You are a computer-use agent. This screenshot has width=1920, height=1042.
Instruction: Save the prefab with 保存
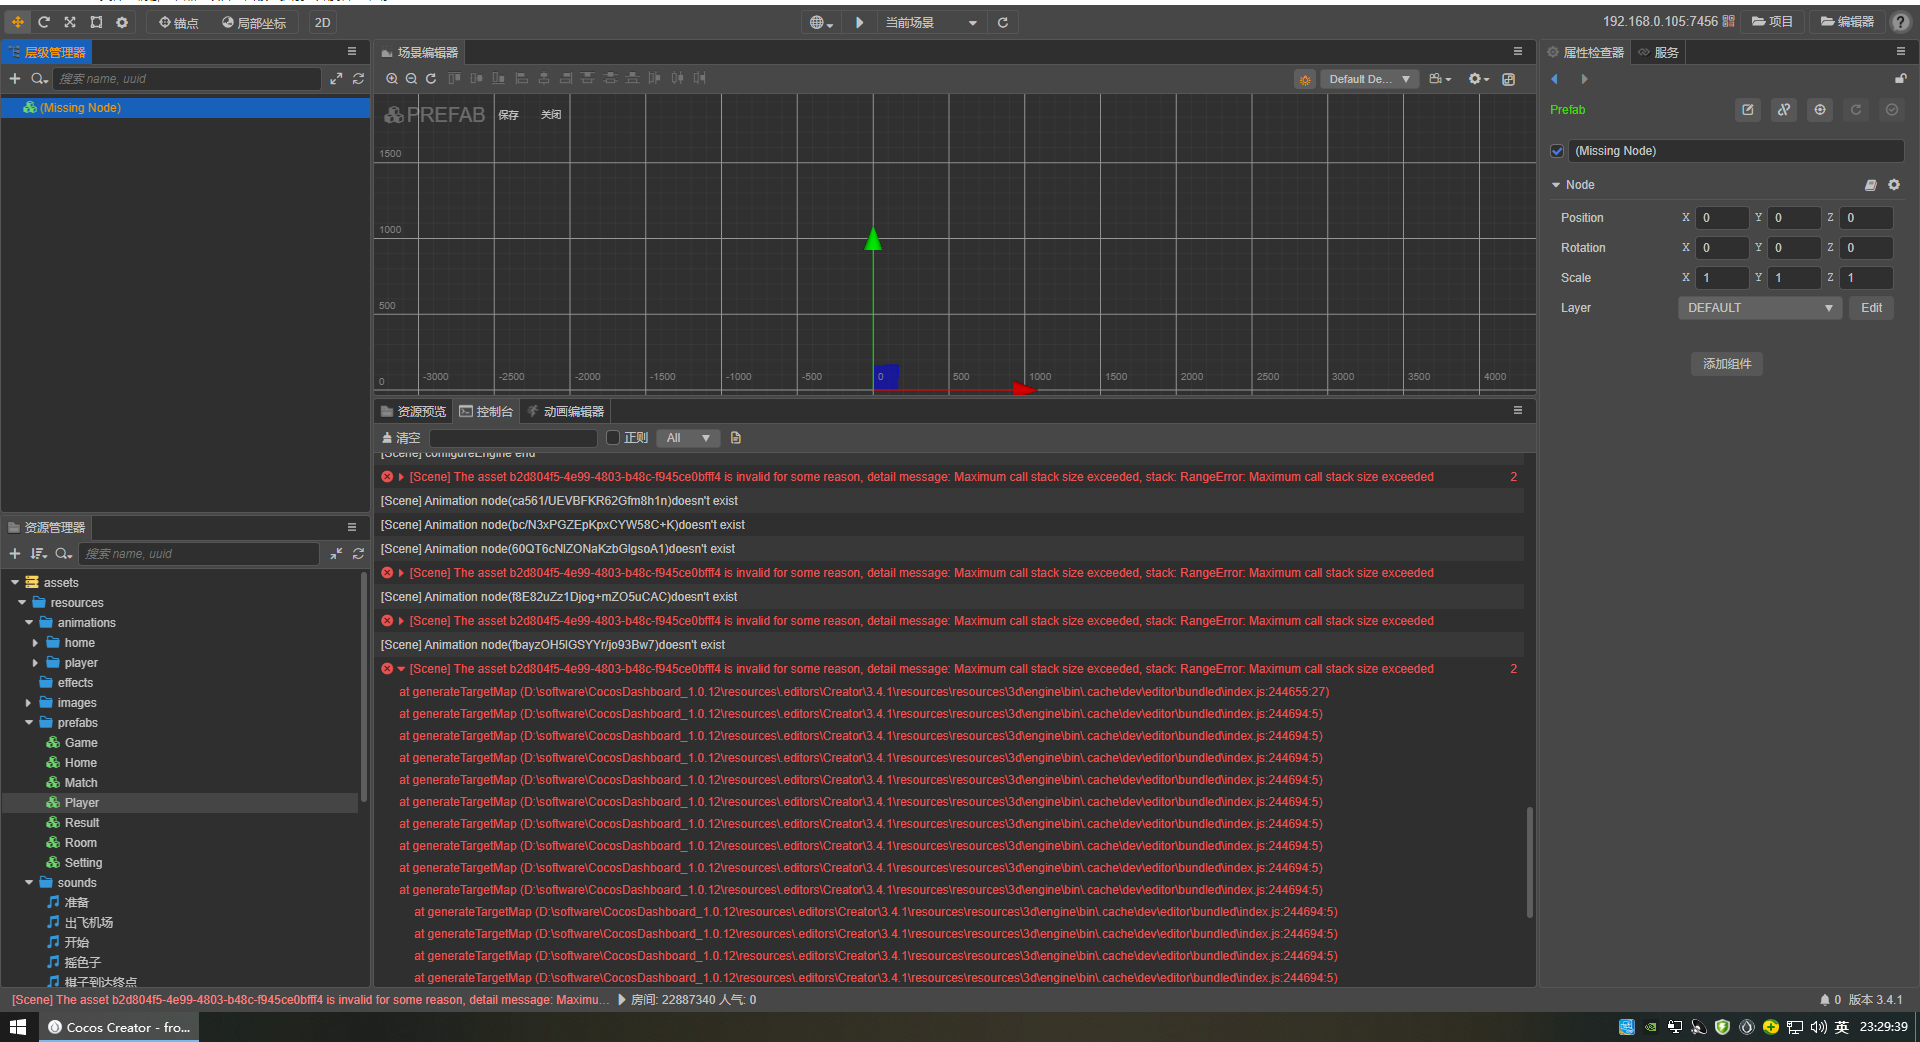tap(508, 115)
